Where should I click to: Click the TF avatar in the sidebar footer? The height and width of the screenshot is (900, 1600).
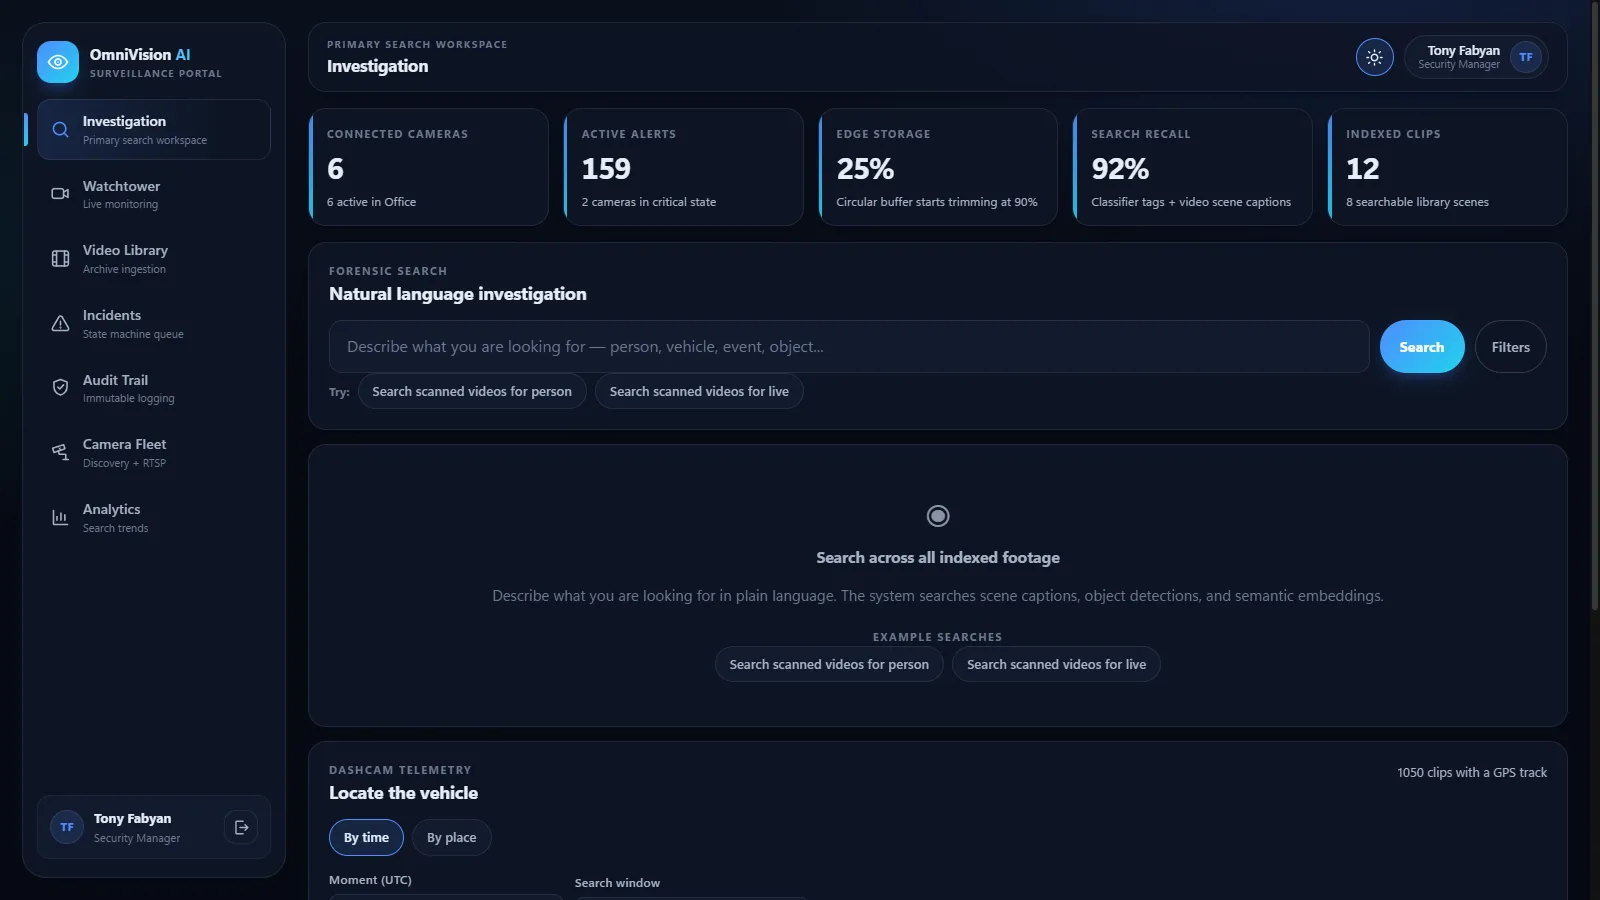(x=67, y=827)
